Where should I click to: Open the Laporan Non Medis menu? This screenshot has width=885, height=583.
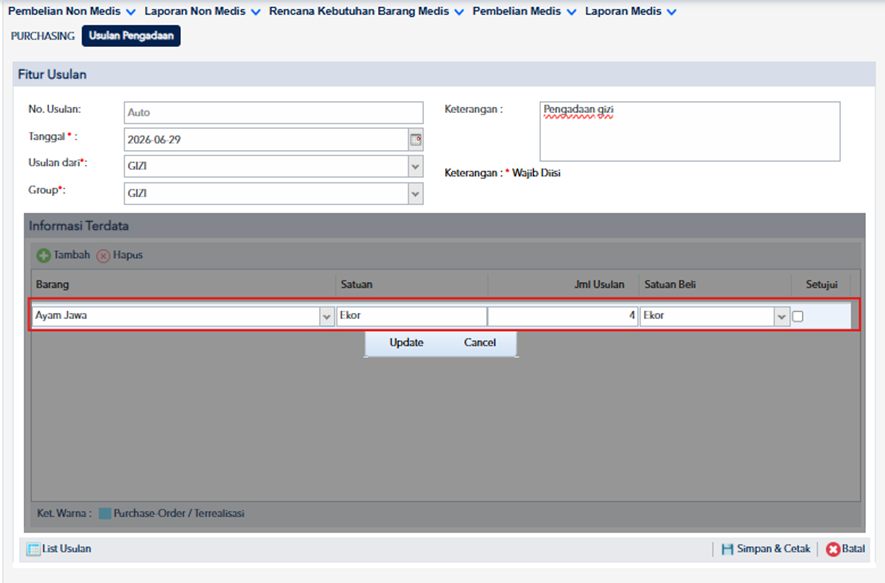pos(202,11)
